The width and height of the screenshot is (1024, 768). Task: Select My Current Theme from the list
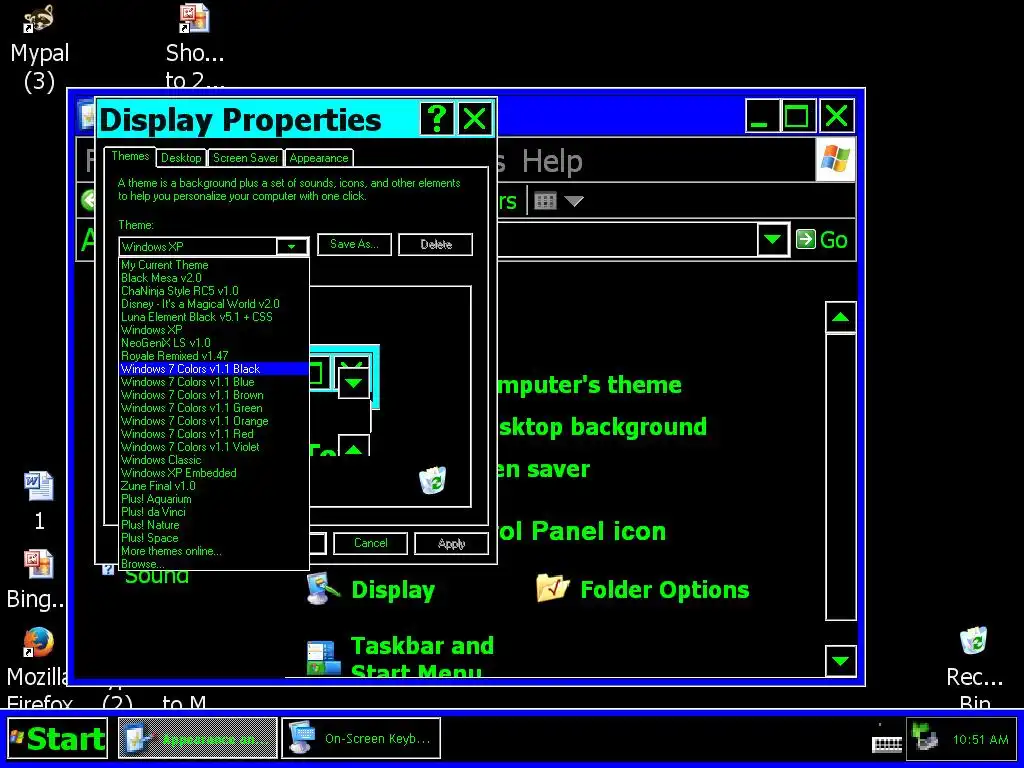(x=214, y=265)
